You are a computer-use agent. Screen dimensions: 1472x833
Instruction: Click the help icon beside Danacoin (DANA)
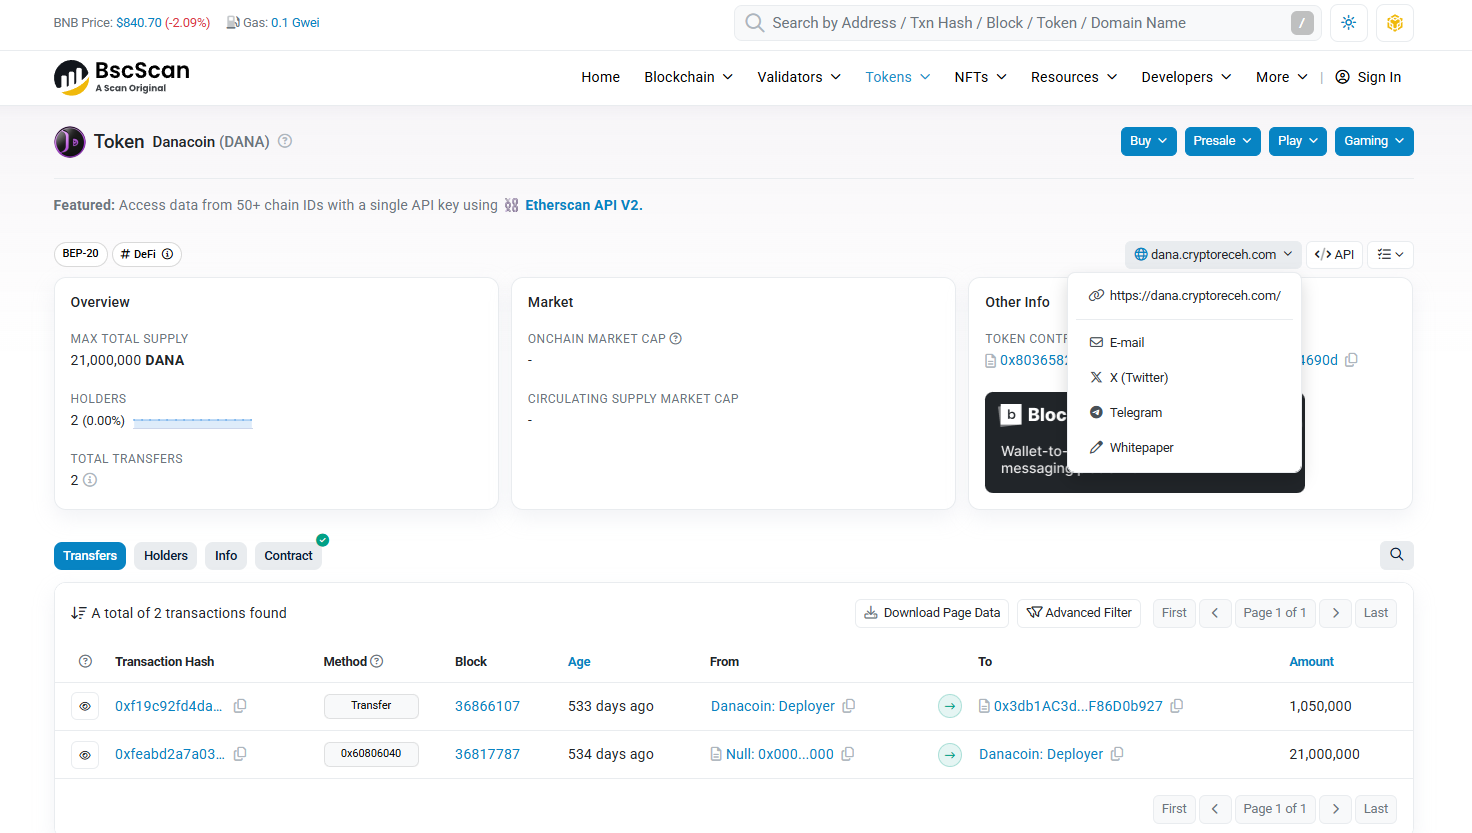(x=285, y=141)
